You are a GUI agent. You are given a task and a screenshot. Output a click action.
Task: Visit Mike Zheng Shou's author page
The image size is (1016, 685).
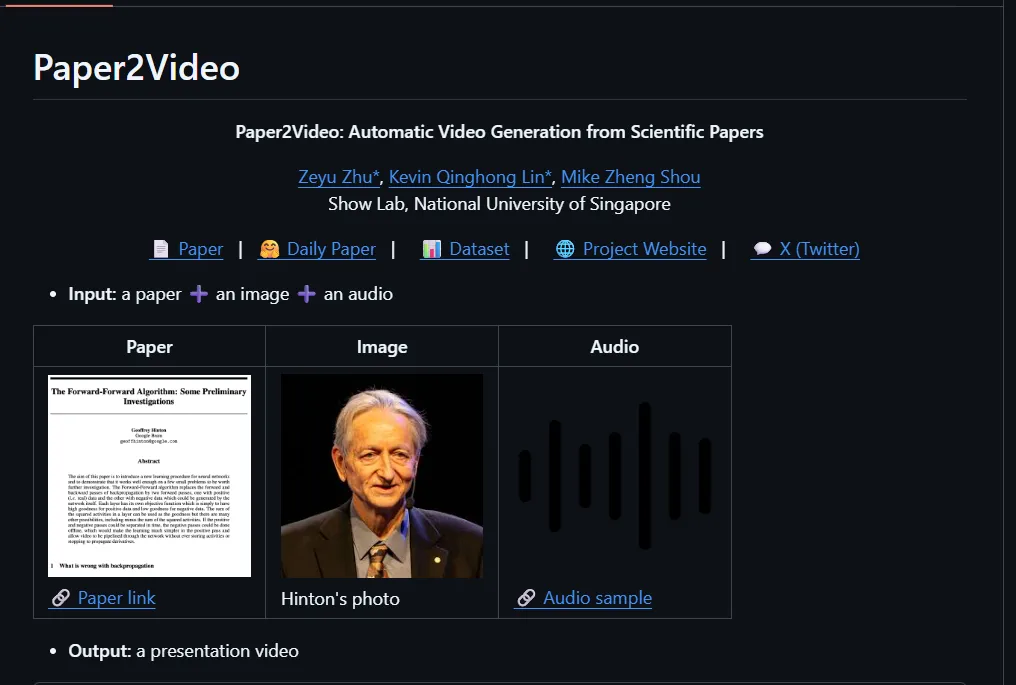click(x=630, y=177)
